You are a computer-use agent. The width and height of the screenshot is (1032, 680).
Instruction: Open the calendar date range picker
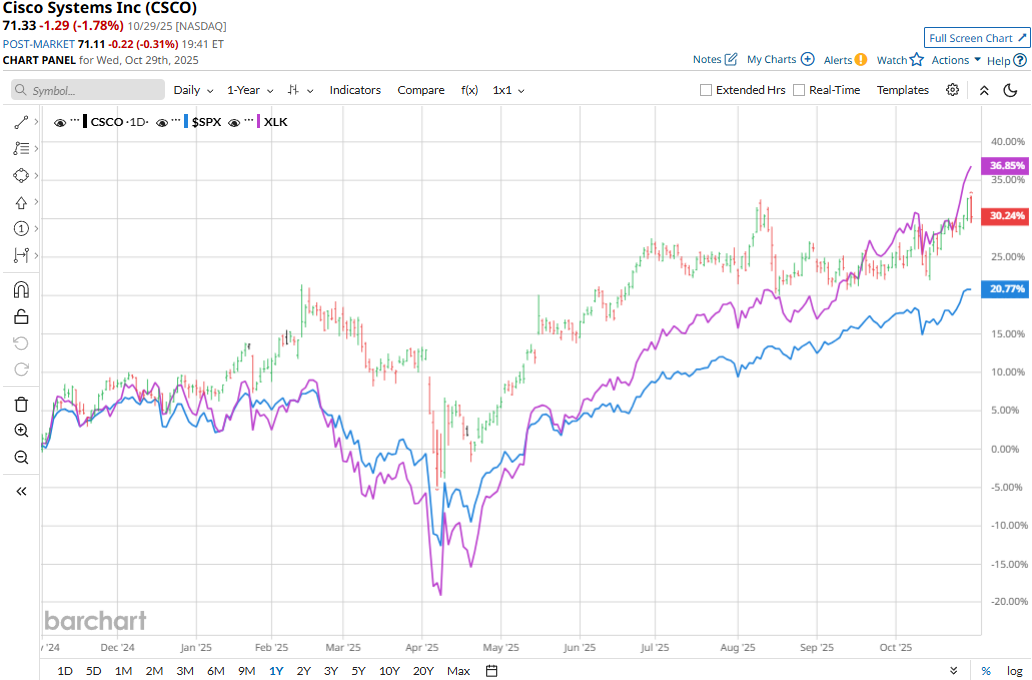point(491,671)
